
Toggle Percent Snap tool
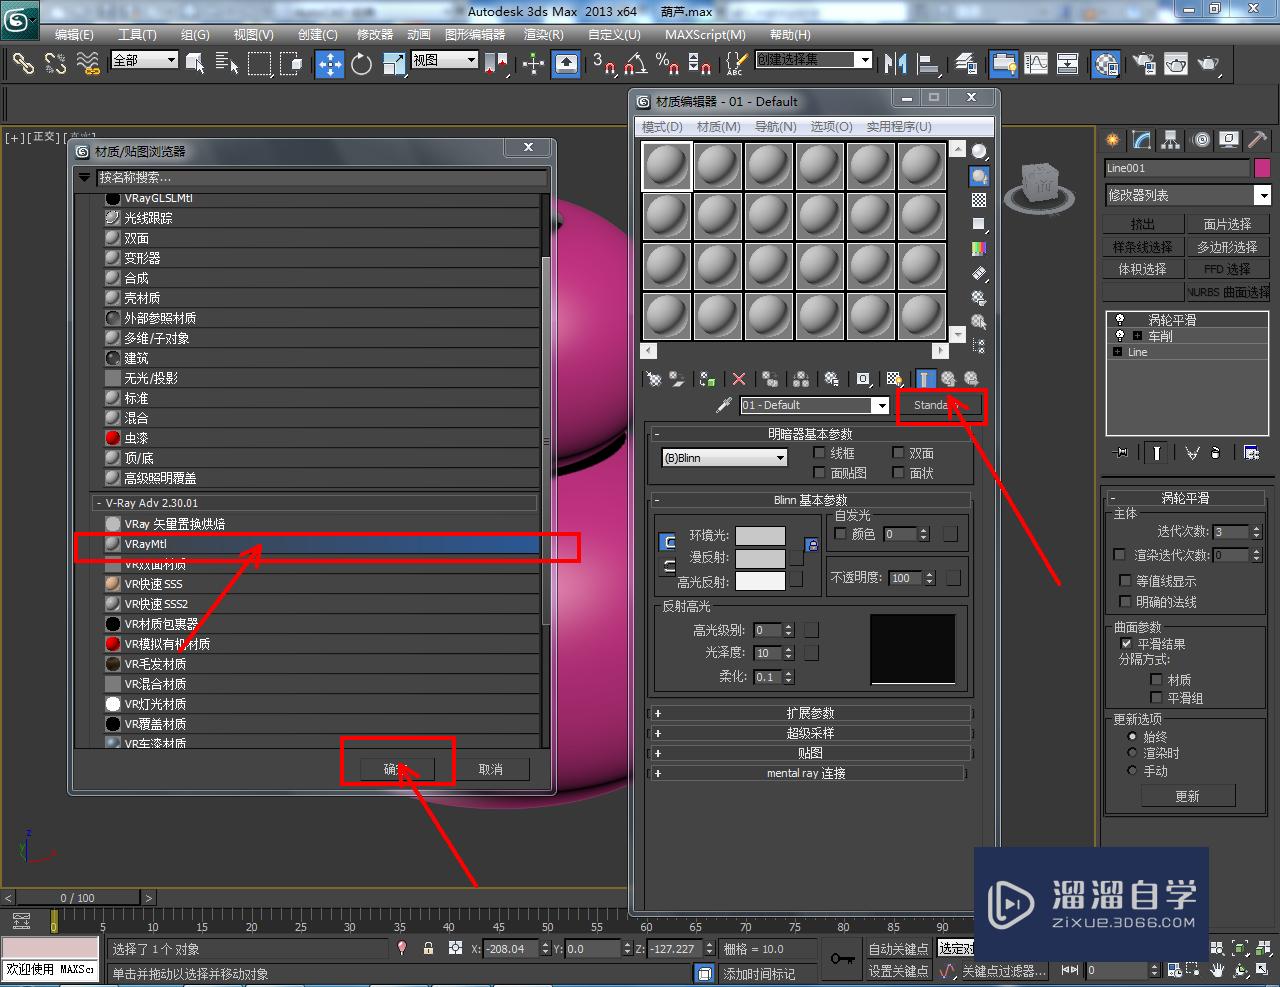pos(668,64)
